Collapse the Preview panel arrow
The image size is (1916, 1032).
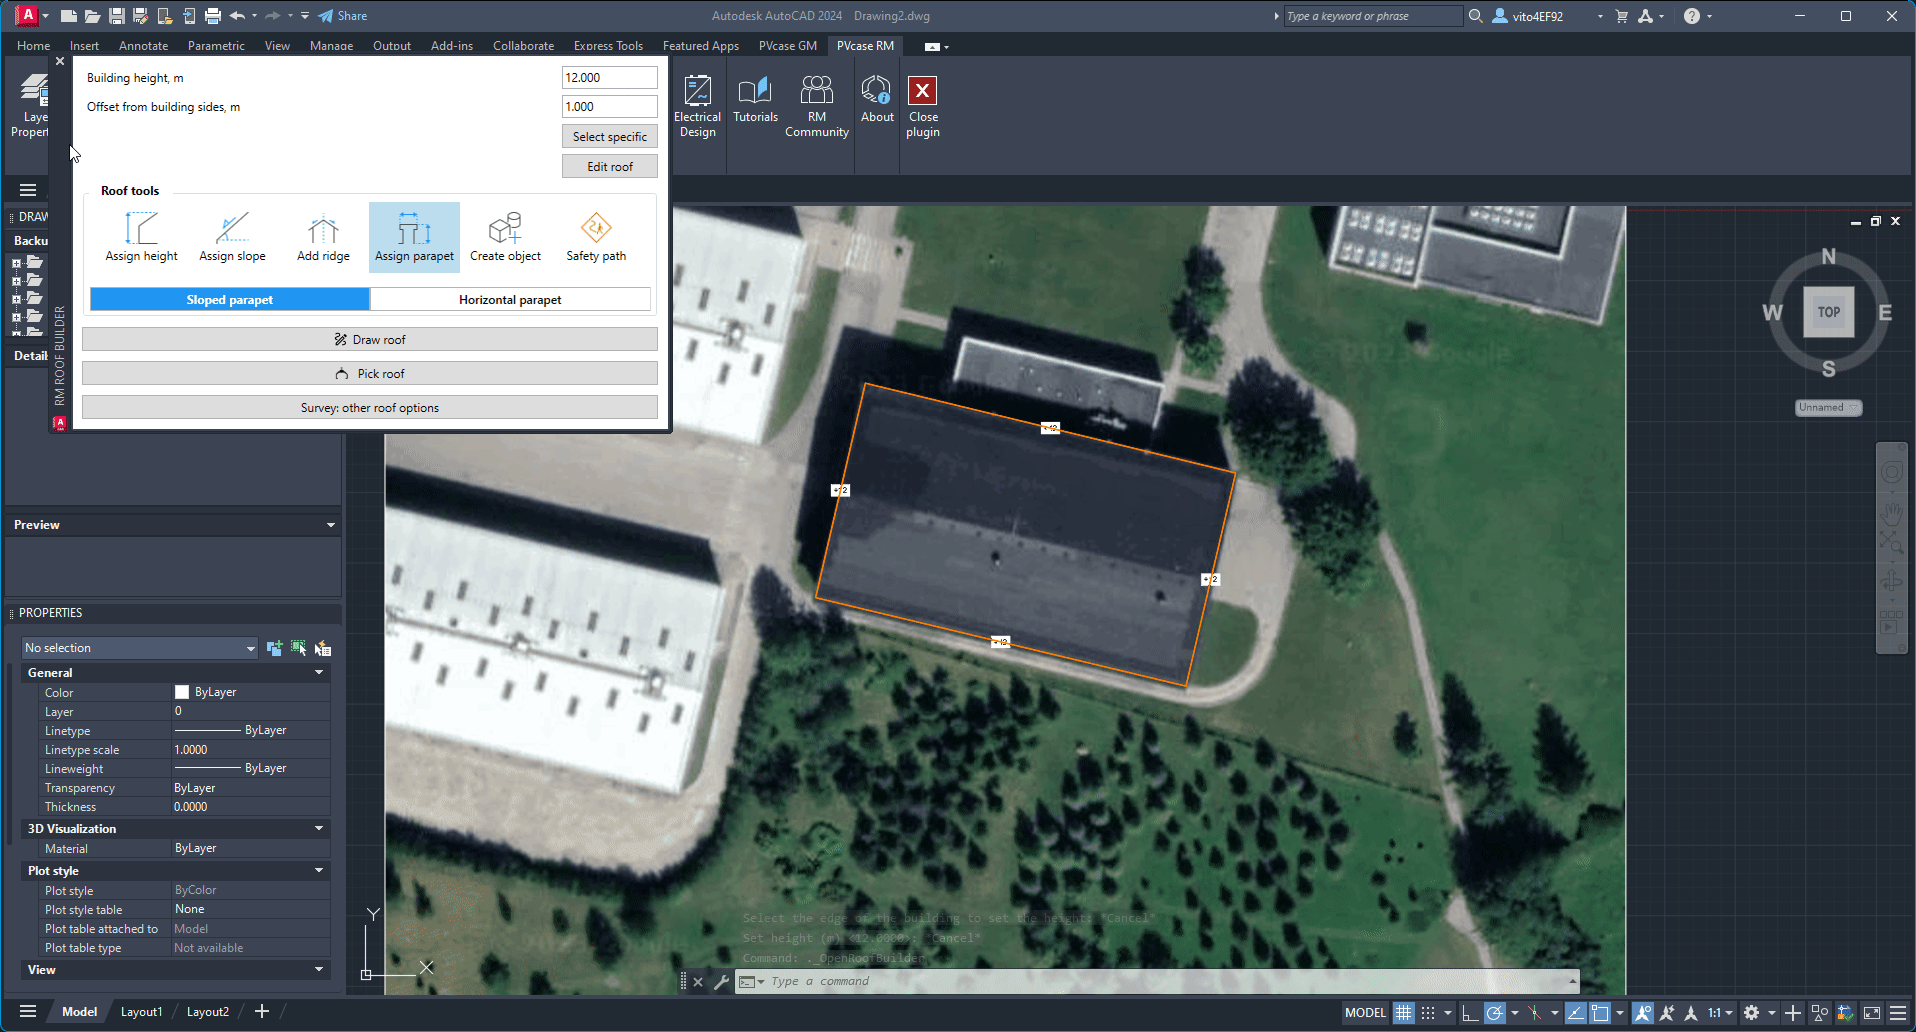pyautogui.click(x=331, y=525)
